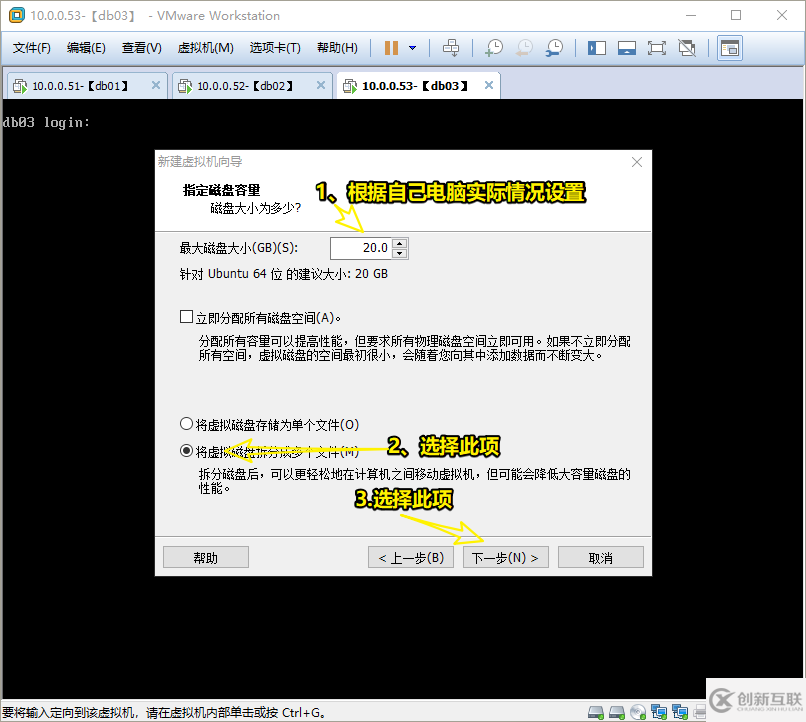Toggle the thumbnail bar view icon

627,48
